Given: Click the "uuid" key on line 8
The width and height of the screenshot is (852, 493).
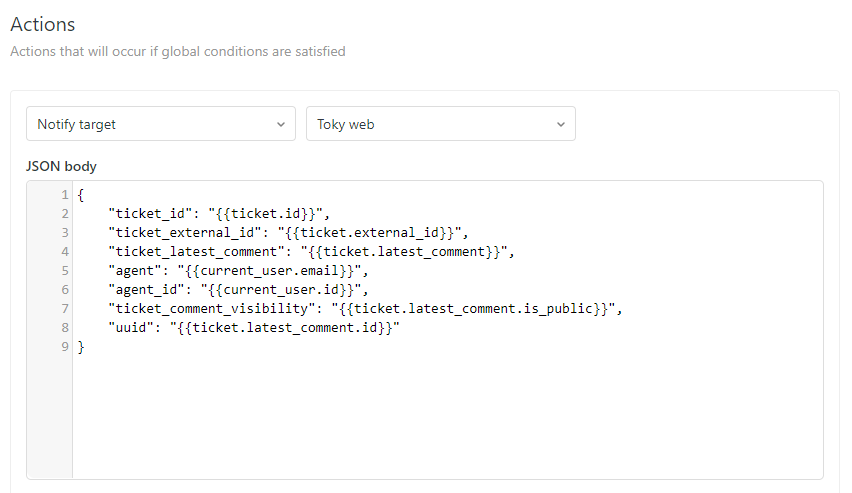Looking at the screenshot, I should (x=133, y=327).
